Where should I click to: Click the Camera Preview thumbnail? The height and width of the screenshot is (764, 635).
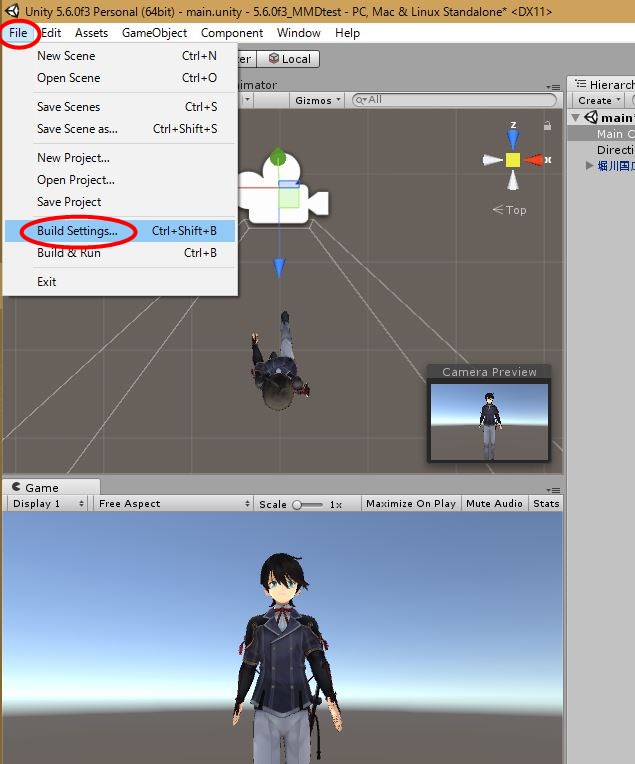(x=489, y=421)
